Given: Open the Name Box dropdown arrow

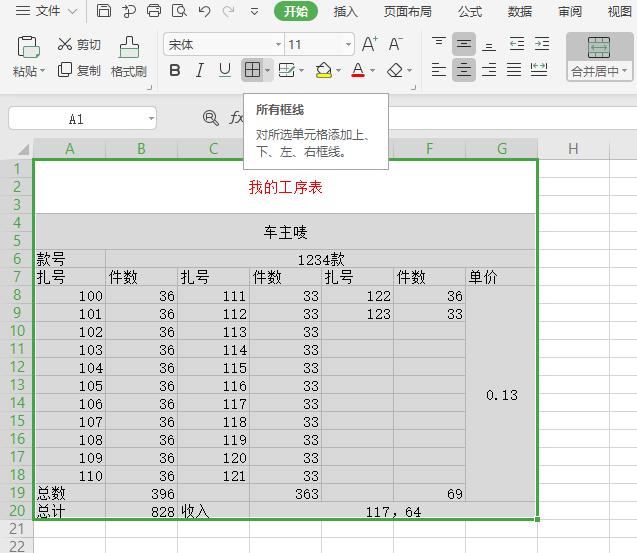Looking at the screenshot, I should (x=151, y=119).
